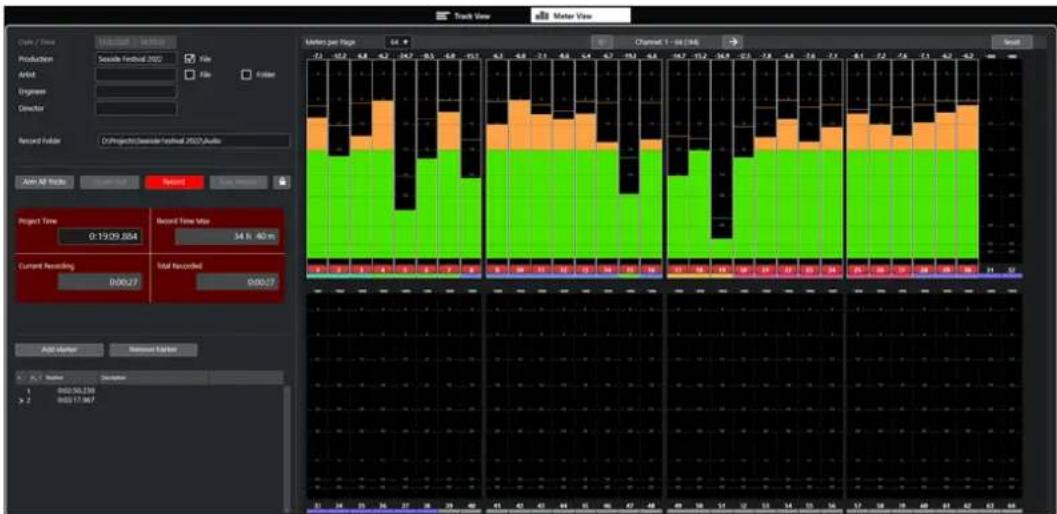Click the Artist input field

136,75
